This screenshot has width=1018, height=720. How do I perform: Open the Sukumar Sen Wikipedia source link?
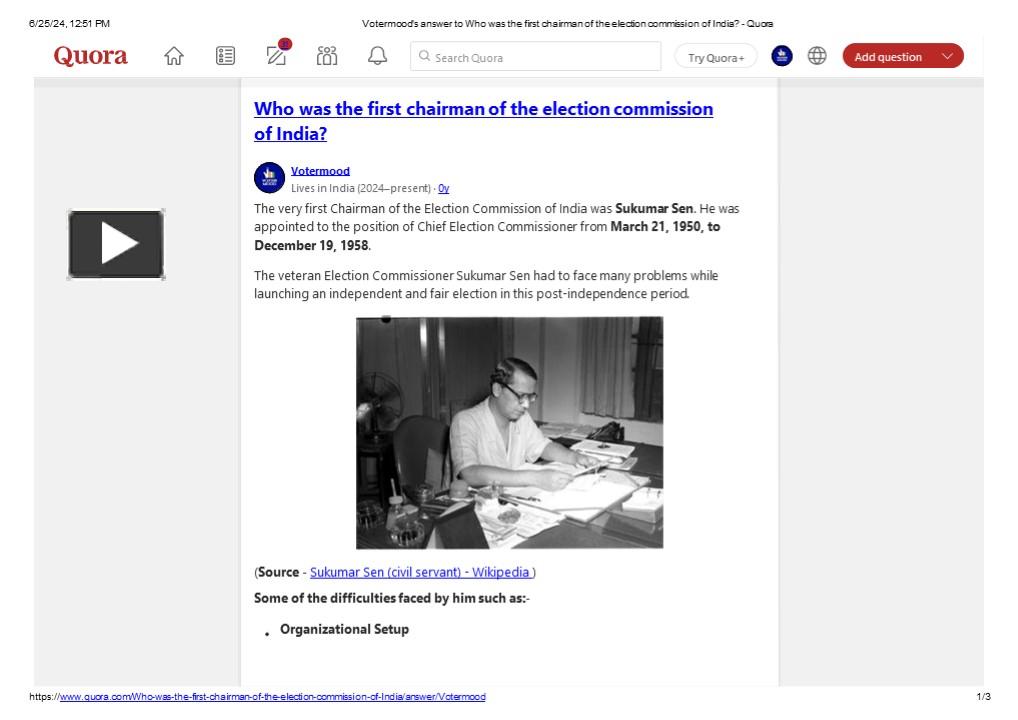pos(421,572)
